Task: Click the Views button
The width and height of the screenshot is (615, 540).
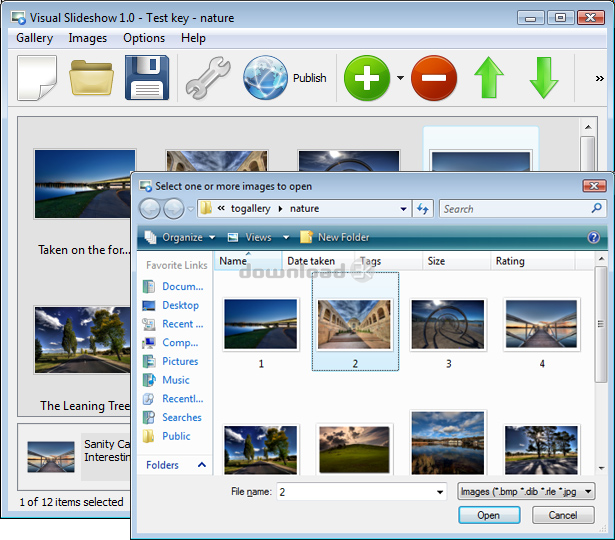Action: click(x=249, y=237)
